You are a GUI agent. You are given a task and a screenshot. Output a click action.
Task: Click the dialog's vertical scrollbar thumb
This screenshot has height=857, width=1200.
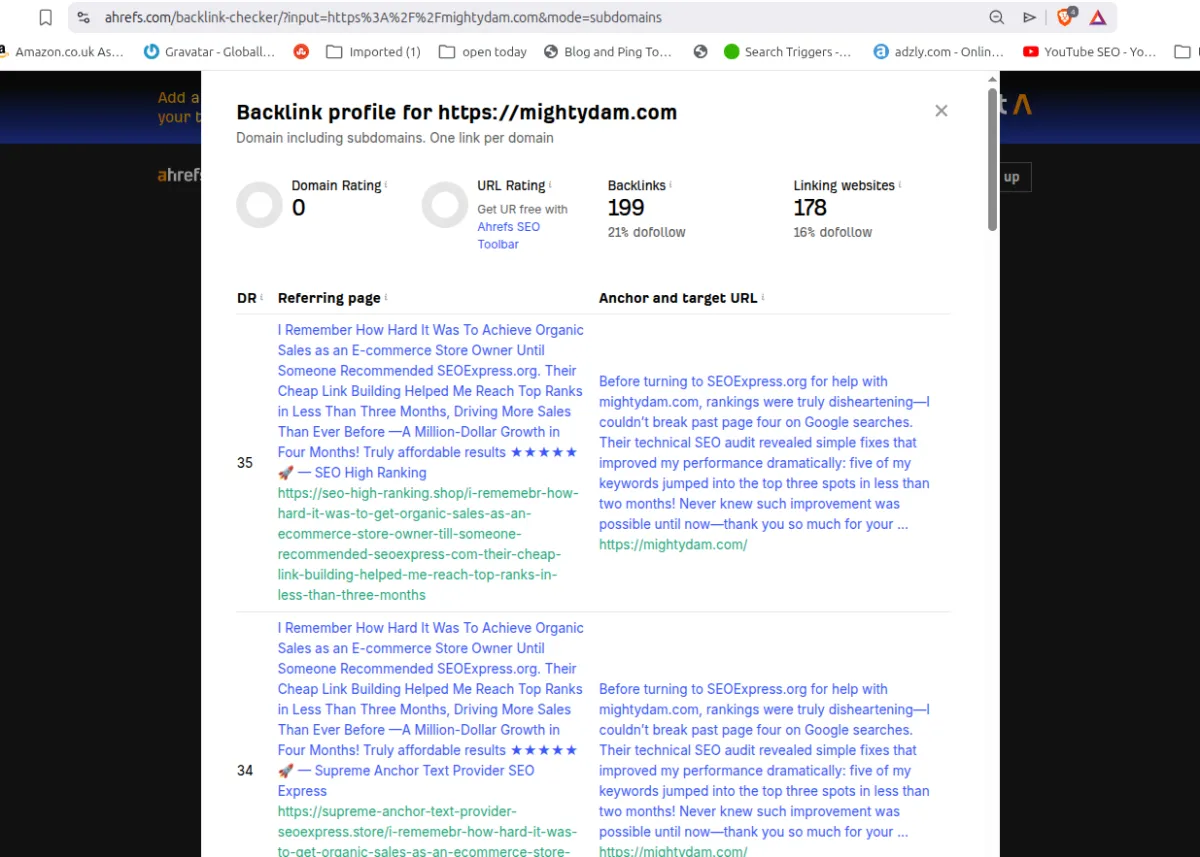992,160
